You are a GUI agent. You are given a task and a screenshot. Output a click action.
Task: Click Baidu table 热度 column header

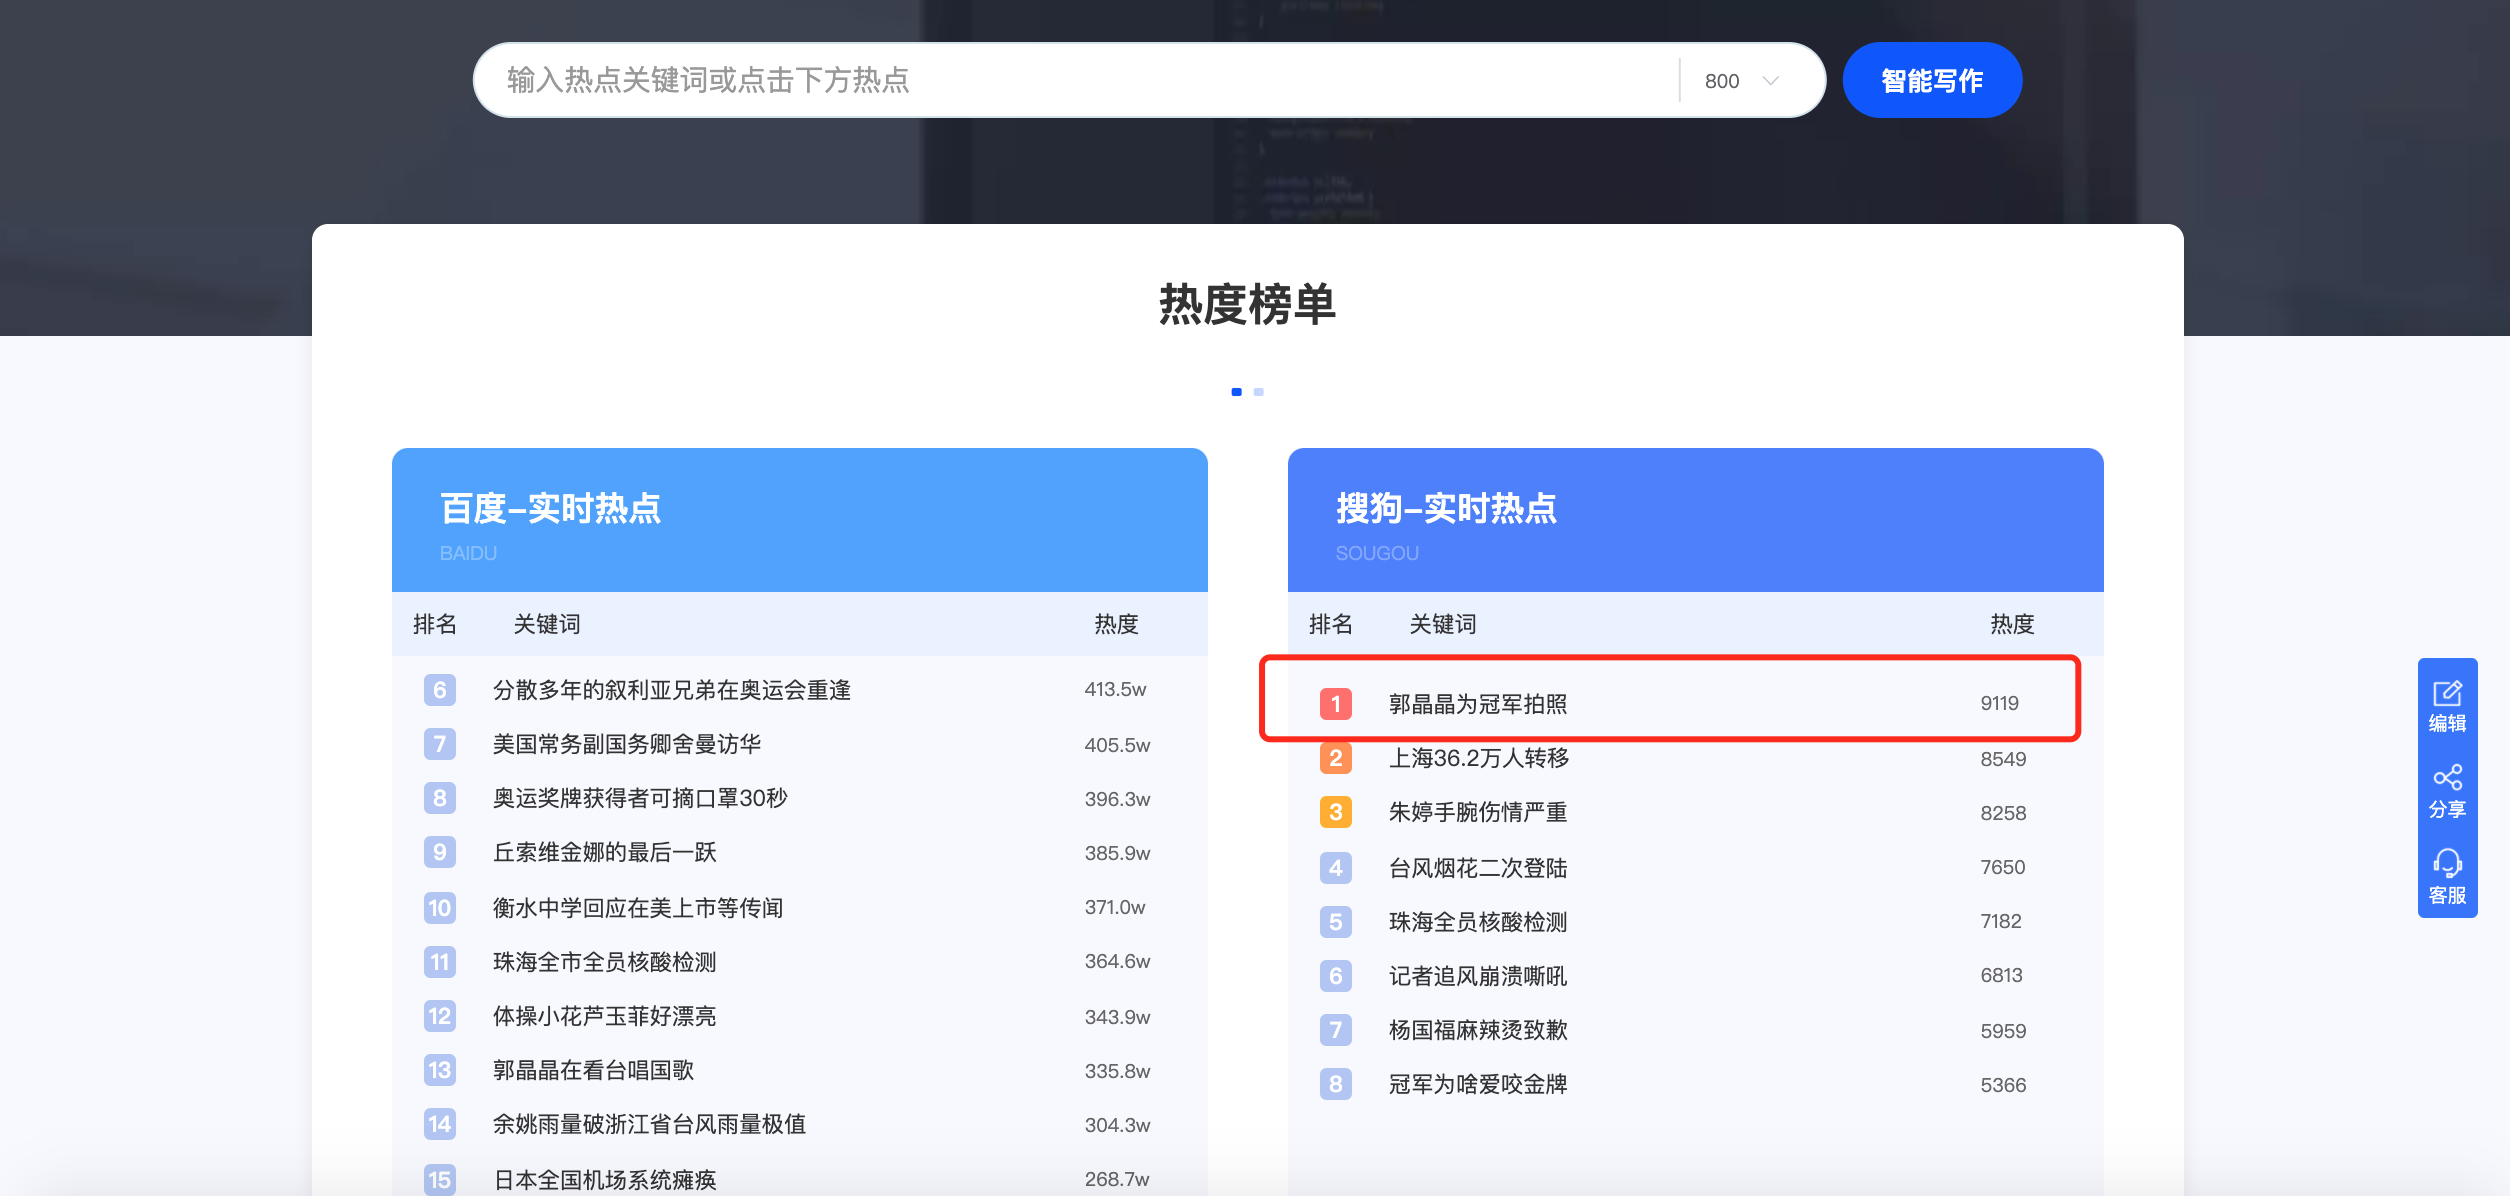[x=1116, y=624]
